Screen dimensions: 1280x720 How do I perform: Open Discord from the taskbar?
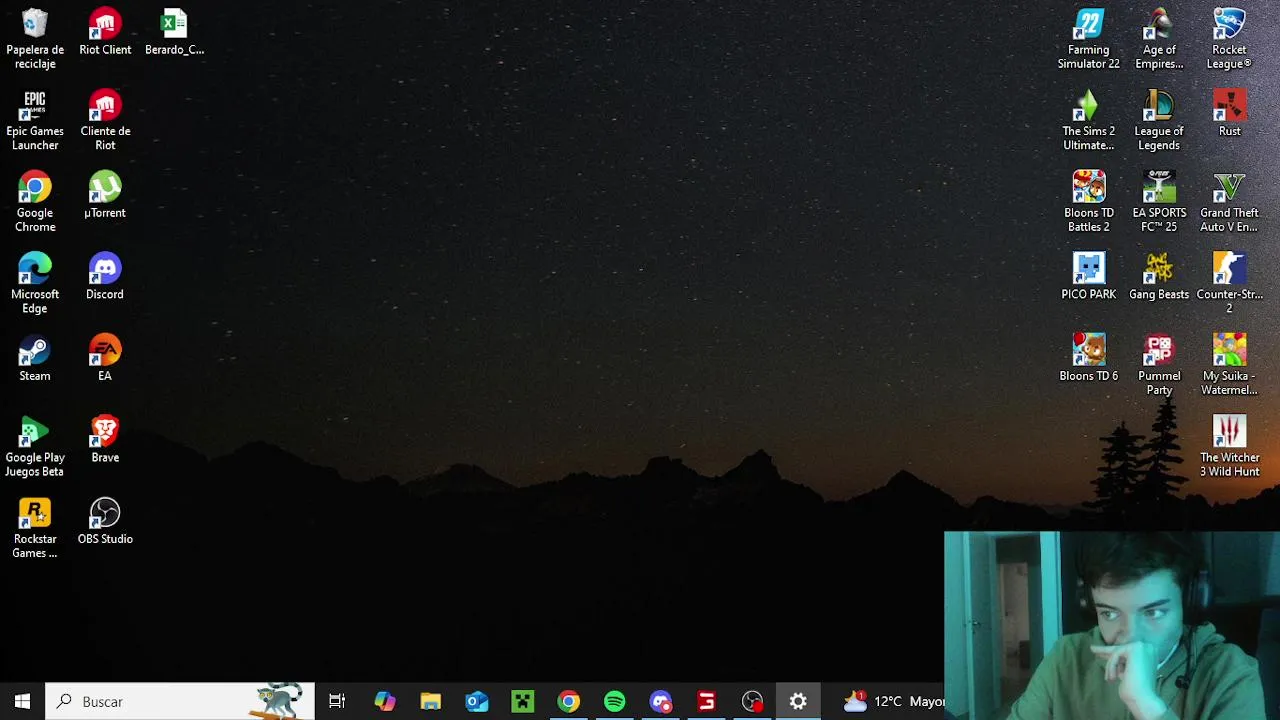(661, 702)
